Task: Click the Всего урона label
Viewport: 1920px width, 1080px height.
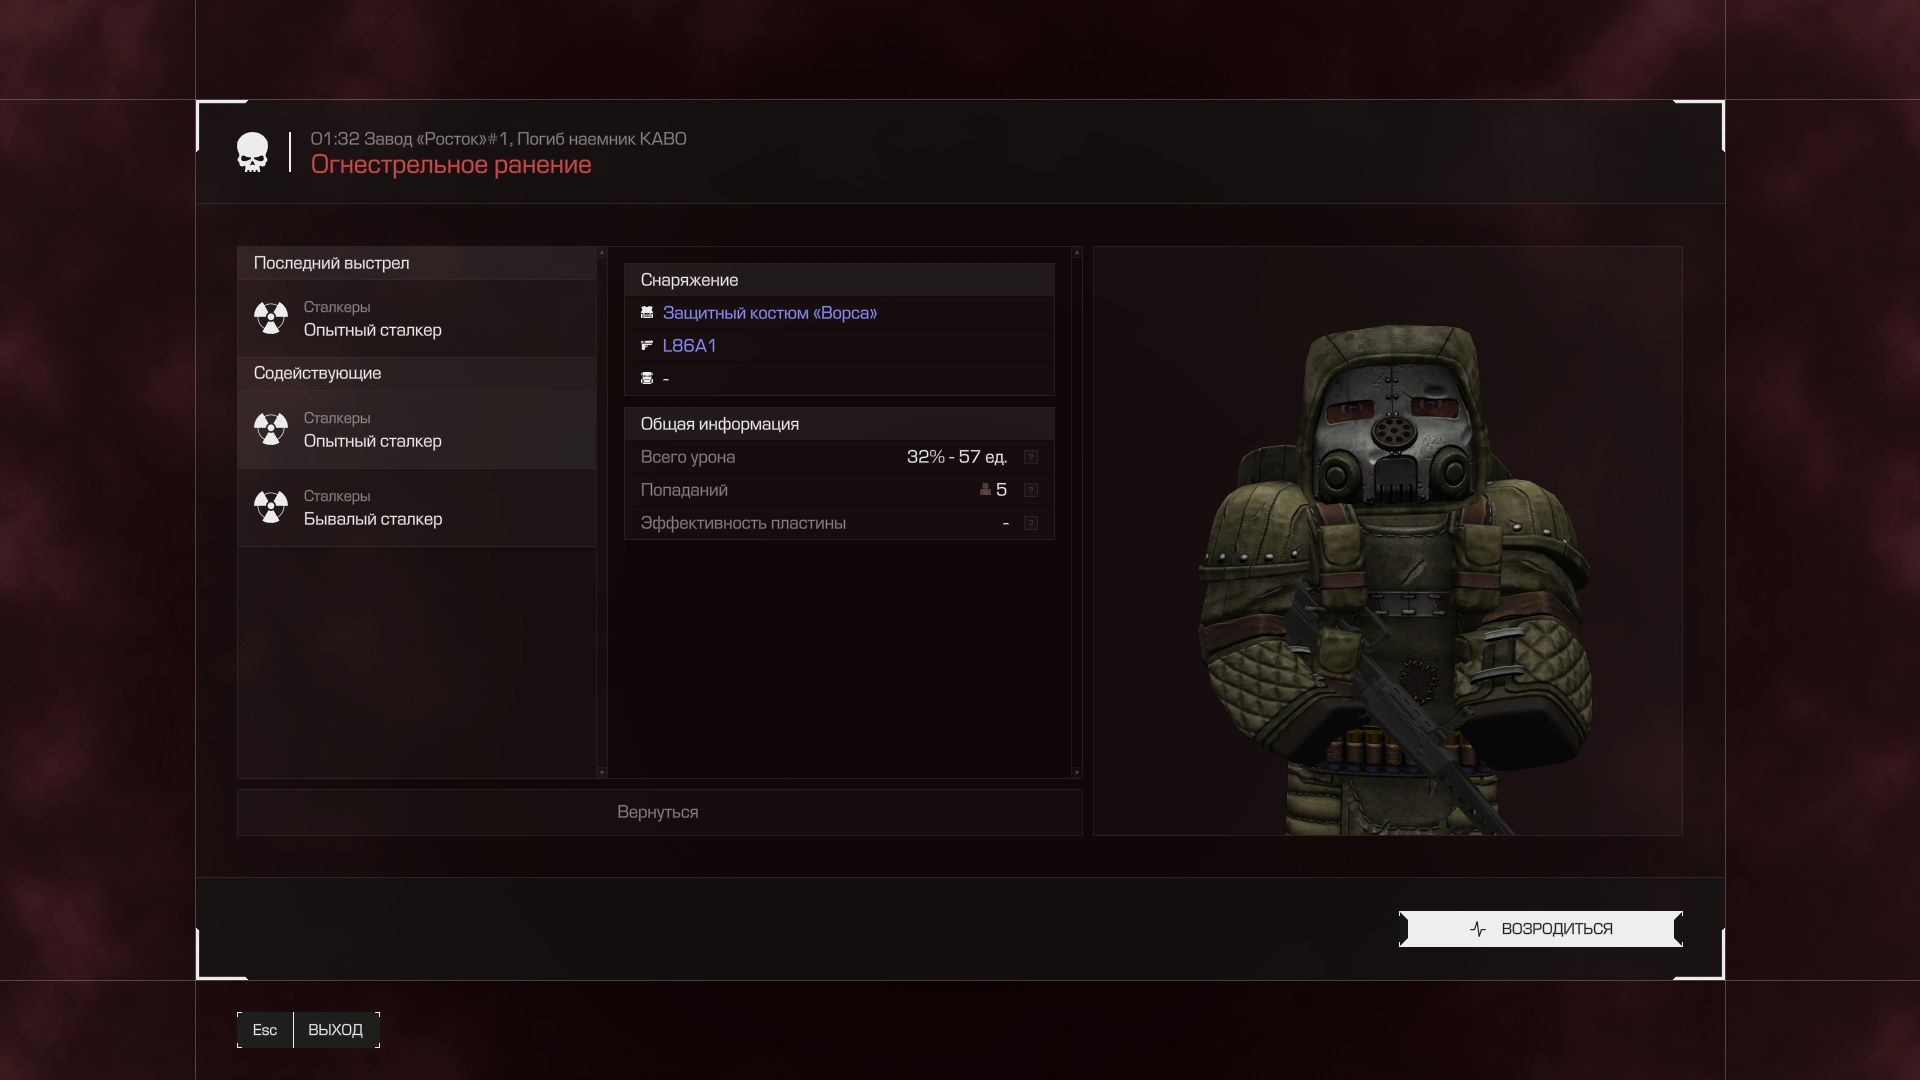Action: [x=688, y=457]
